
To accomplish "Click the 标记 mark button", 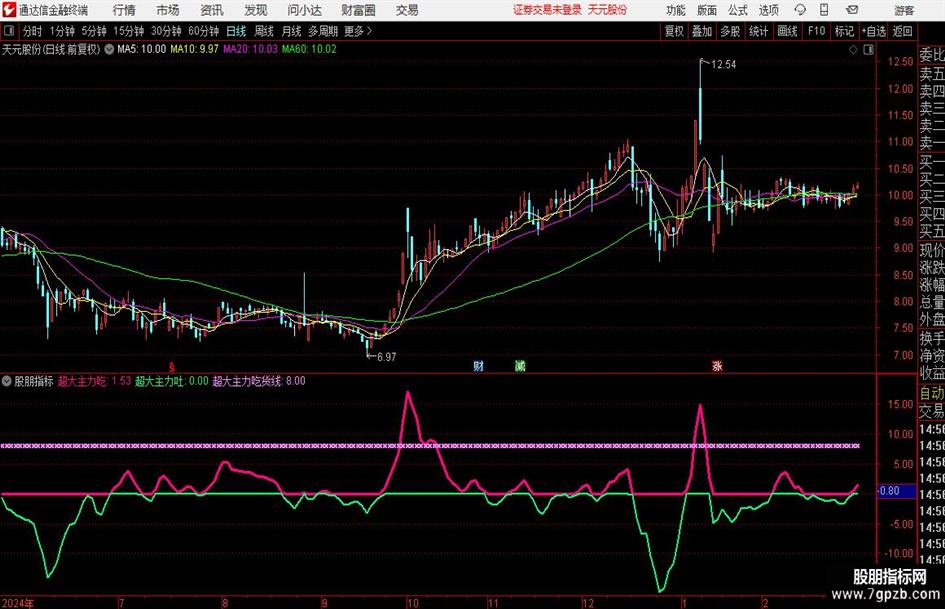I will (844, 31).
